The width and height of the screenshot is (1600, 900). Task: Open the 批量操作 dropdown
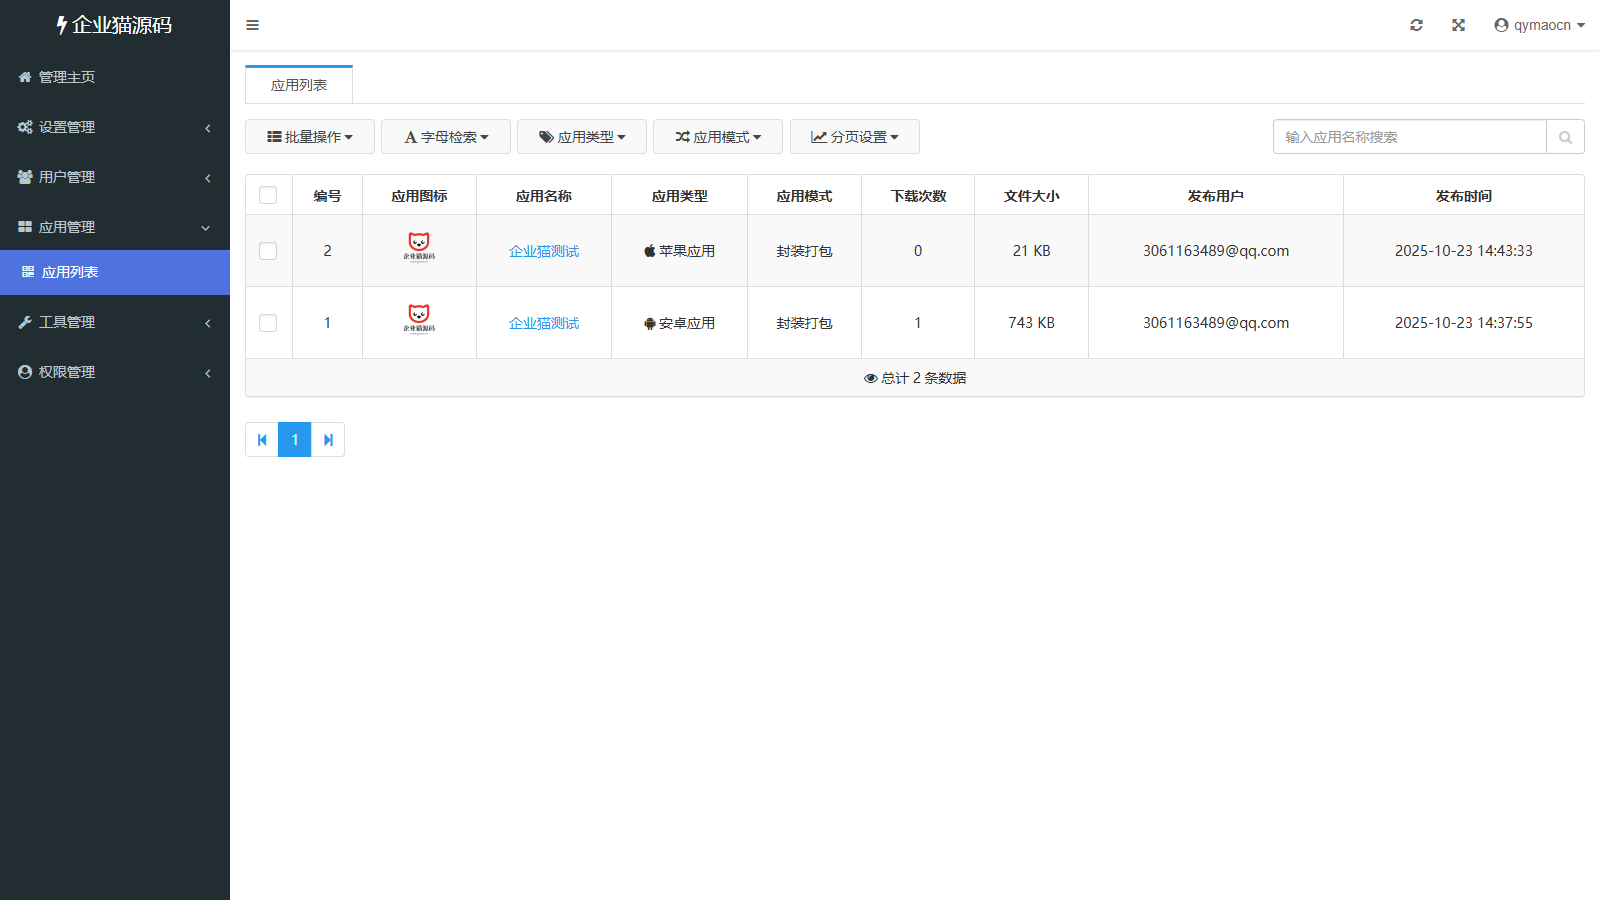coord(310,137)
